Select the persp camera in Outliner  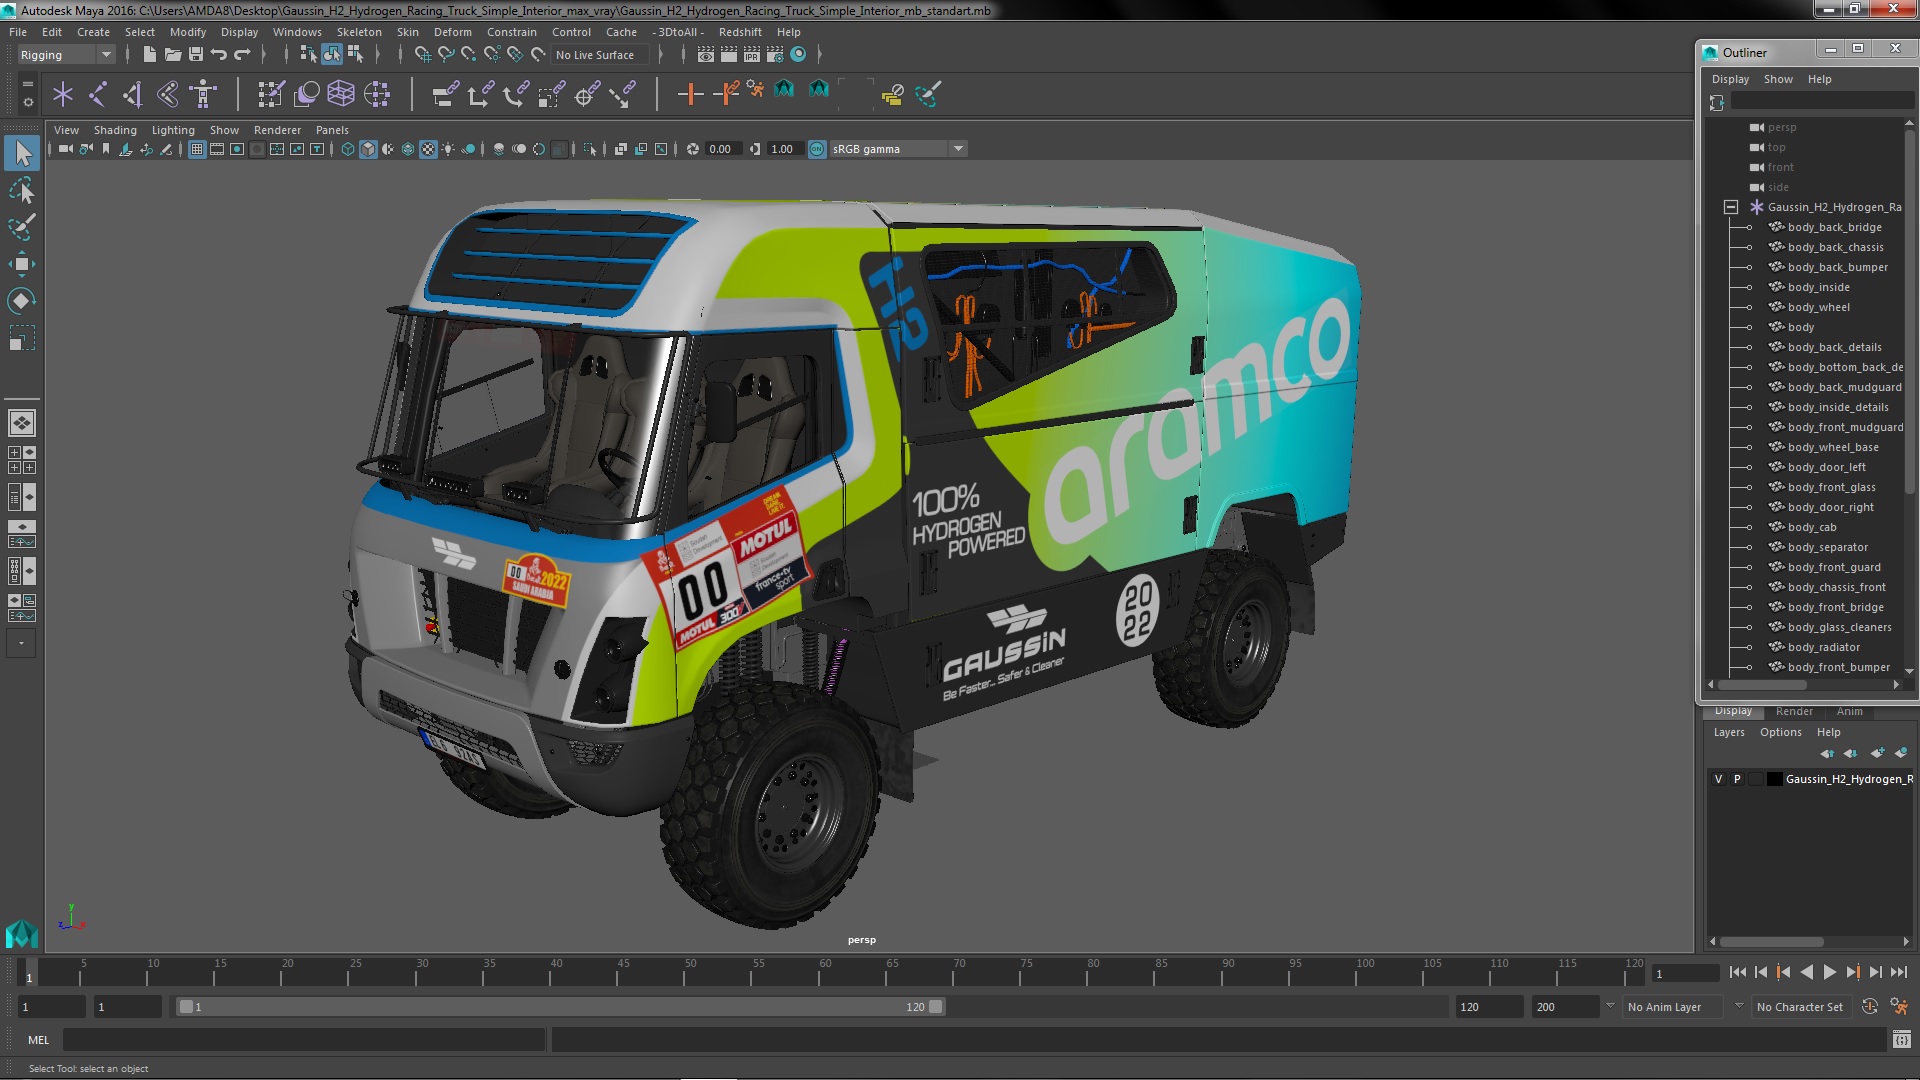pos(1781,127)
